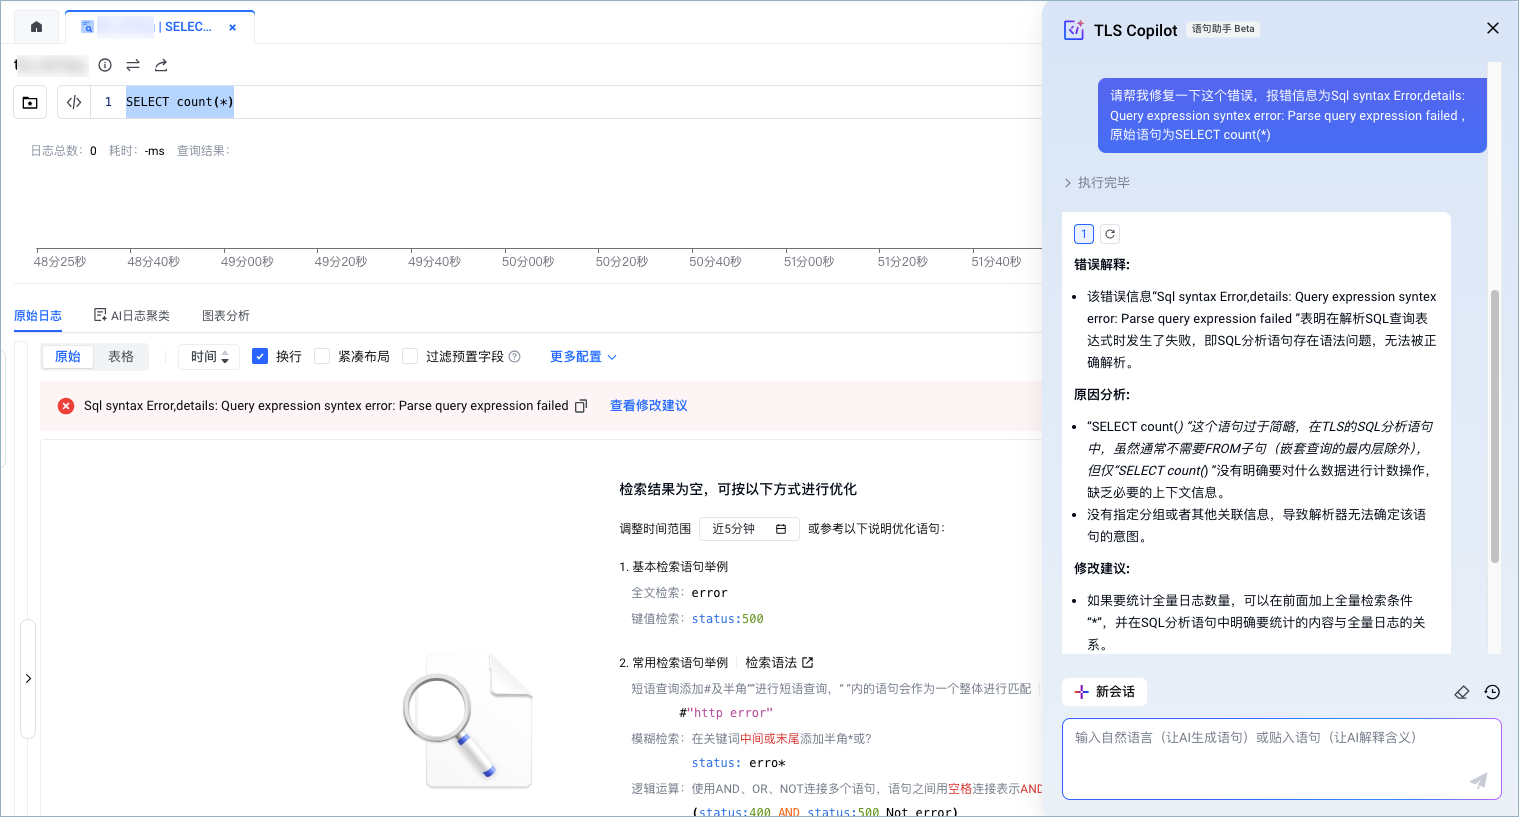The image size is (1519, 817).
Task: Regenerate the Copilot answer
Action: [1110, 234]
